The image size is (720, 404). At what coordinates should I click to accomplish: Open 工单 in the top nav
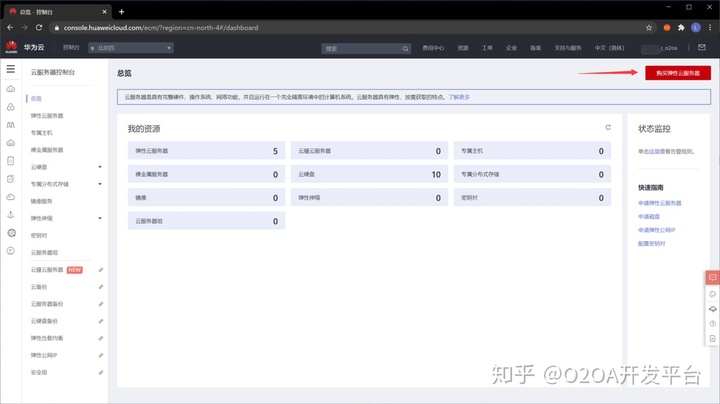[487, 48]
